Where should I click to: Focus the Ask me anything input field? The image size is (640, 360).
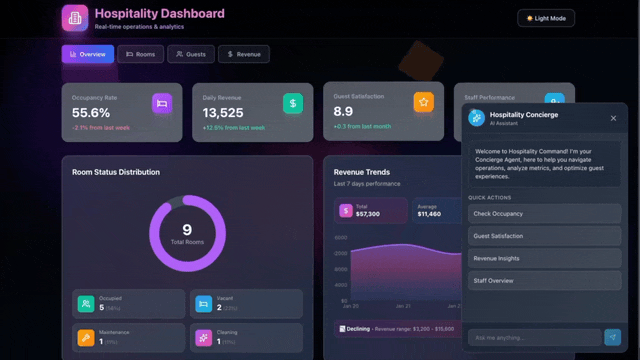click(534, 338)
